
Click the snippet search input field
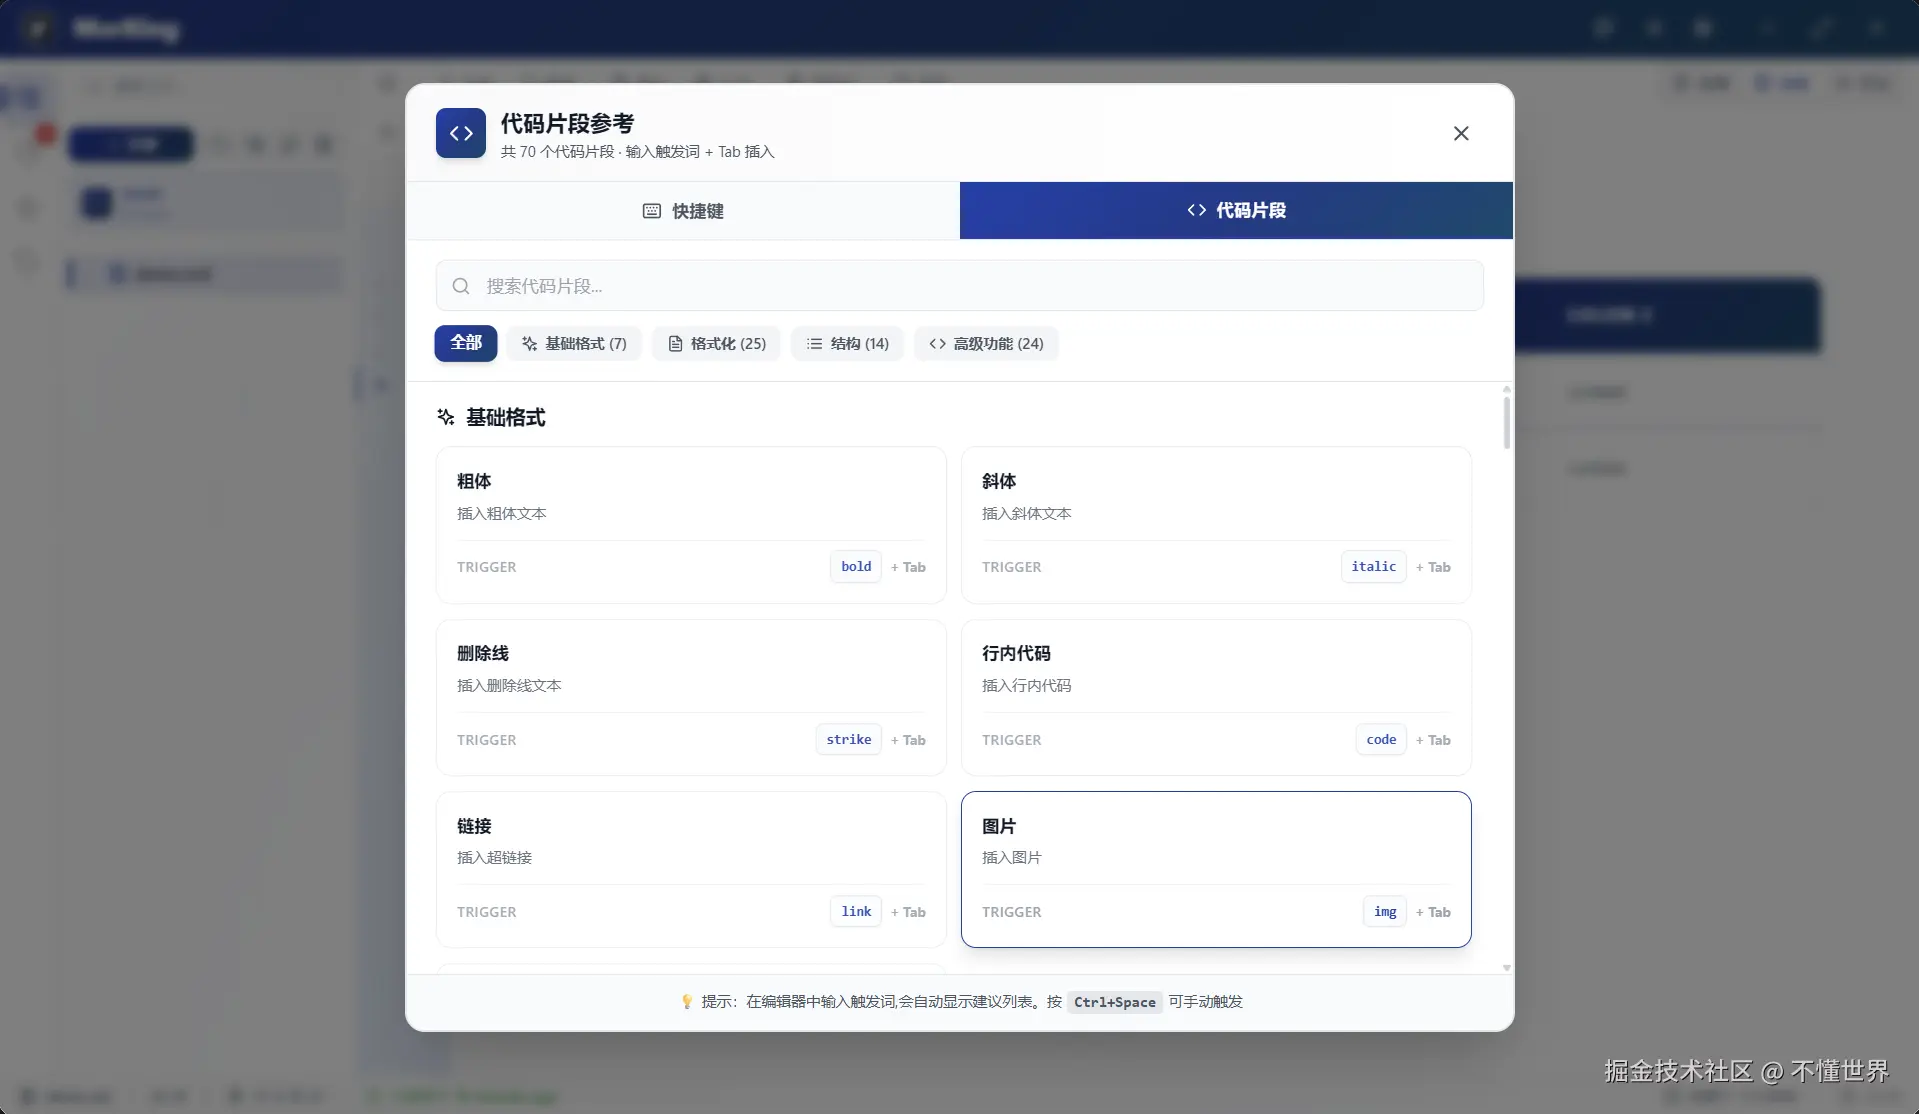(x=960, y=285)
